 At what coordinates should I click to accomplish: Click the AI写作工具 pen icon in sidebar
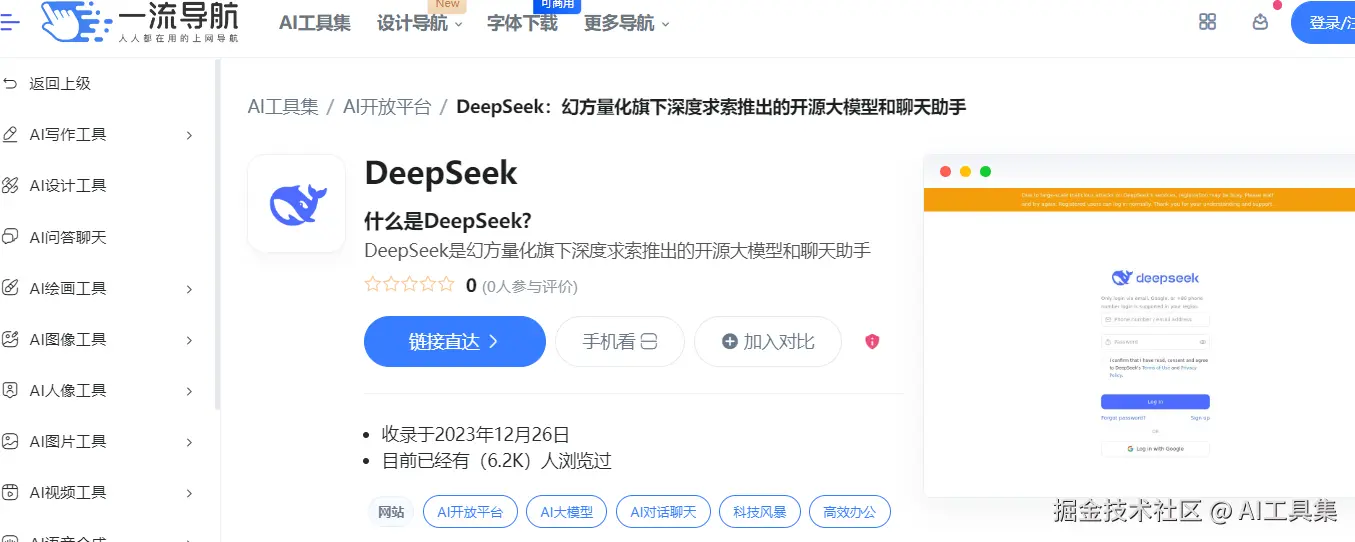click(x=10, y=135)
